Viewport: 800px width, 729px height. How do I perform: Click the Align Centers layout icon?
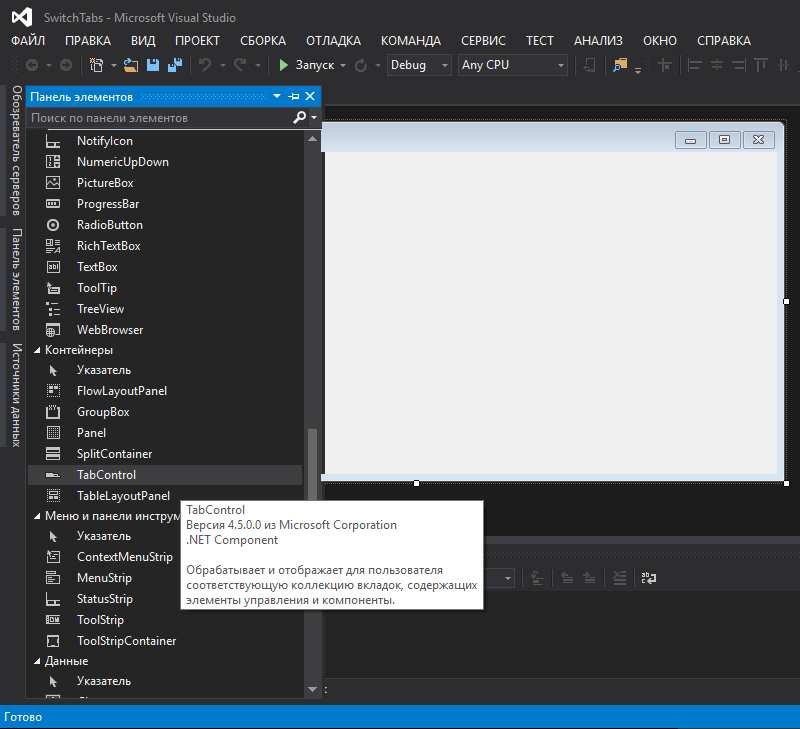pyautogui.click(x=717, y=65)
